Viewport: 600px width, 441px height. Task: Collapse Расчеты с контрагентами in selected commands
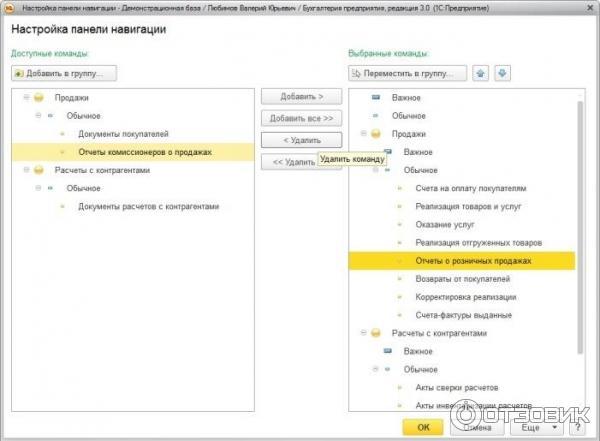360,333
